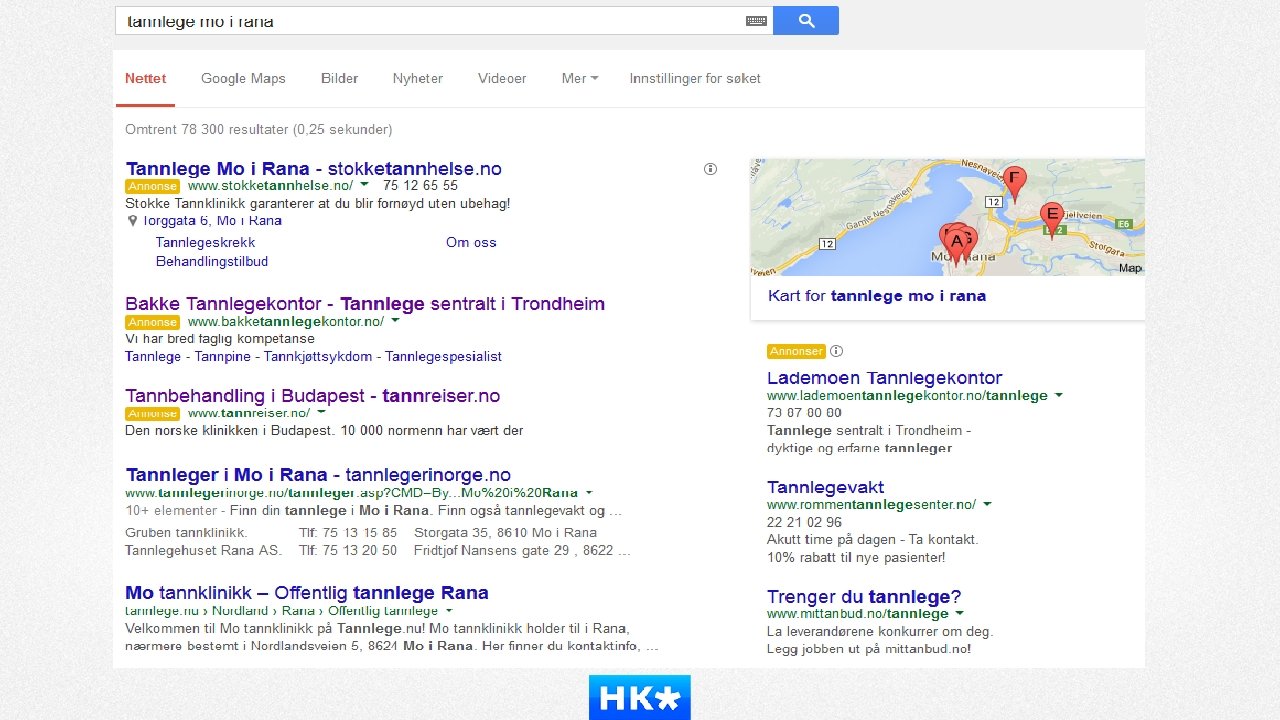The height and width of the screenshot is (720, 1280).
Task: Open Kart for tannlege mo i rana link
Action: pyautogui.click(x=877, y=296)
